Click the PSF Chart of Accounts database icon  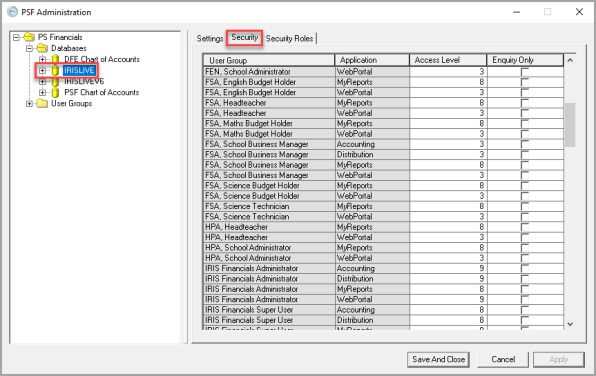[x=55, y=92]
